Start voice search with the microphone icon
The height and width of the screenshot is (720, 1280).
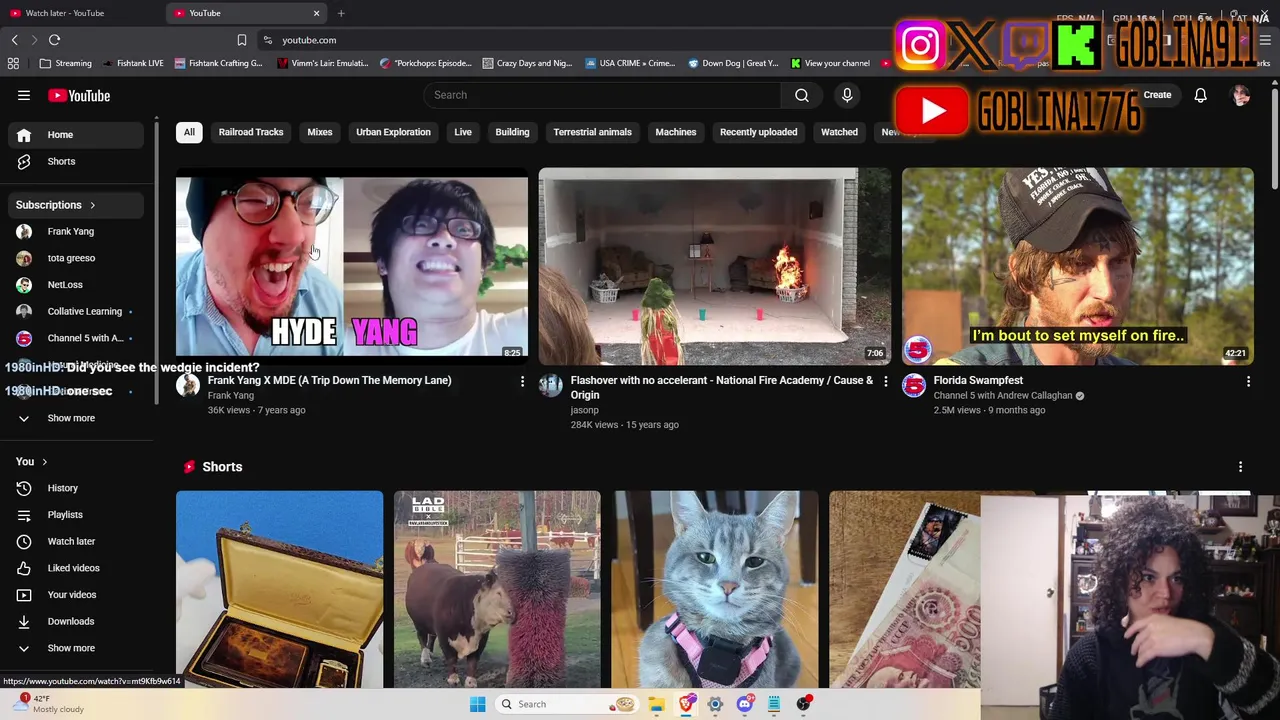tap(847, 95)
